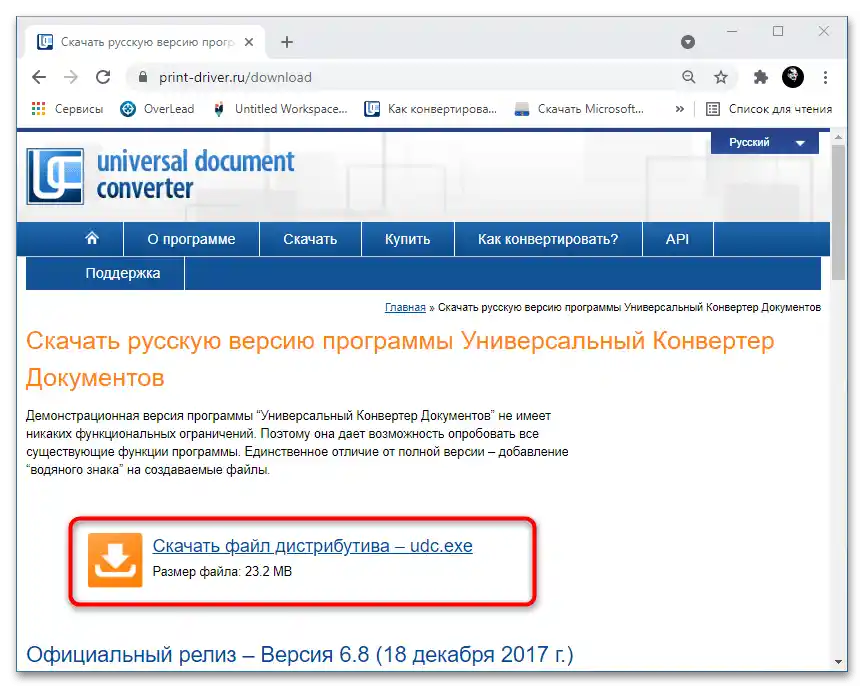This screenshot has width=864, height=688.
Task: Open Как конвертирова... bookmark
Action: pyautogui.click(x=431, y=109)
